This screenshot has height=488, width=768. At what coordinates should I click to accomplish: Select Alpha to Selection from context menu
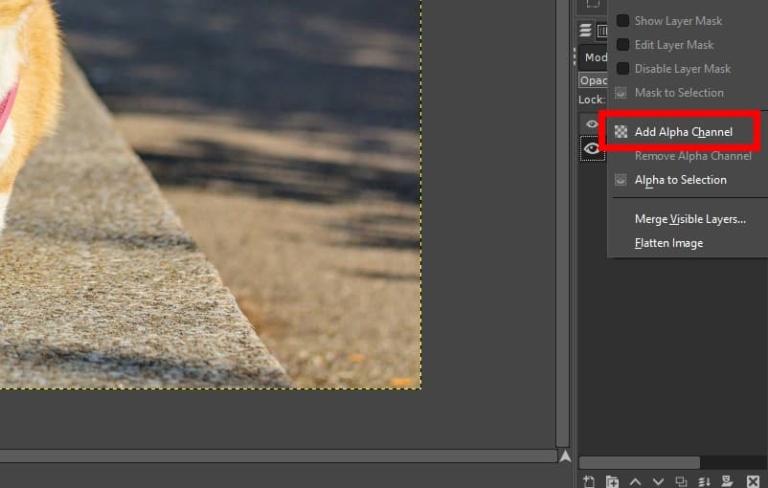pos(680,180)
